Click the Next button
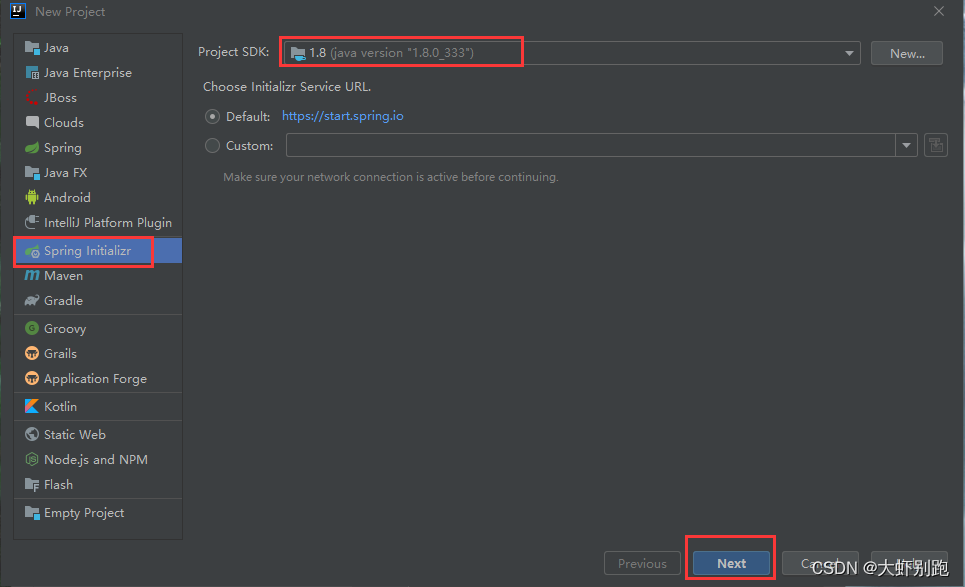 click(x=731, y=563)
